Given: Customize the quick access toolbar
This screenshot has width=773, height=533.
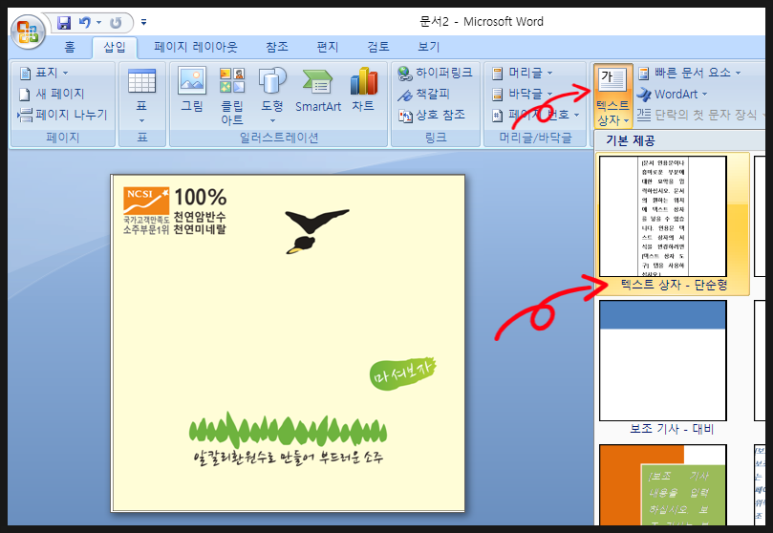Looking at the screenshot, I should (143, 22).
